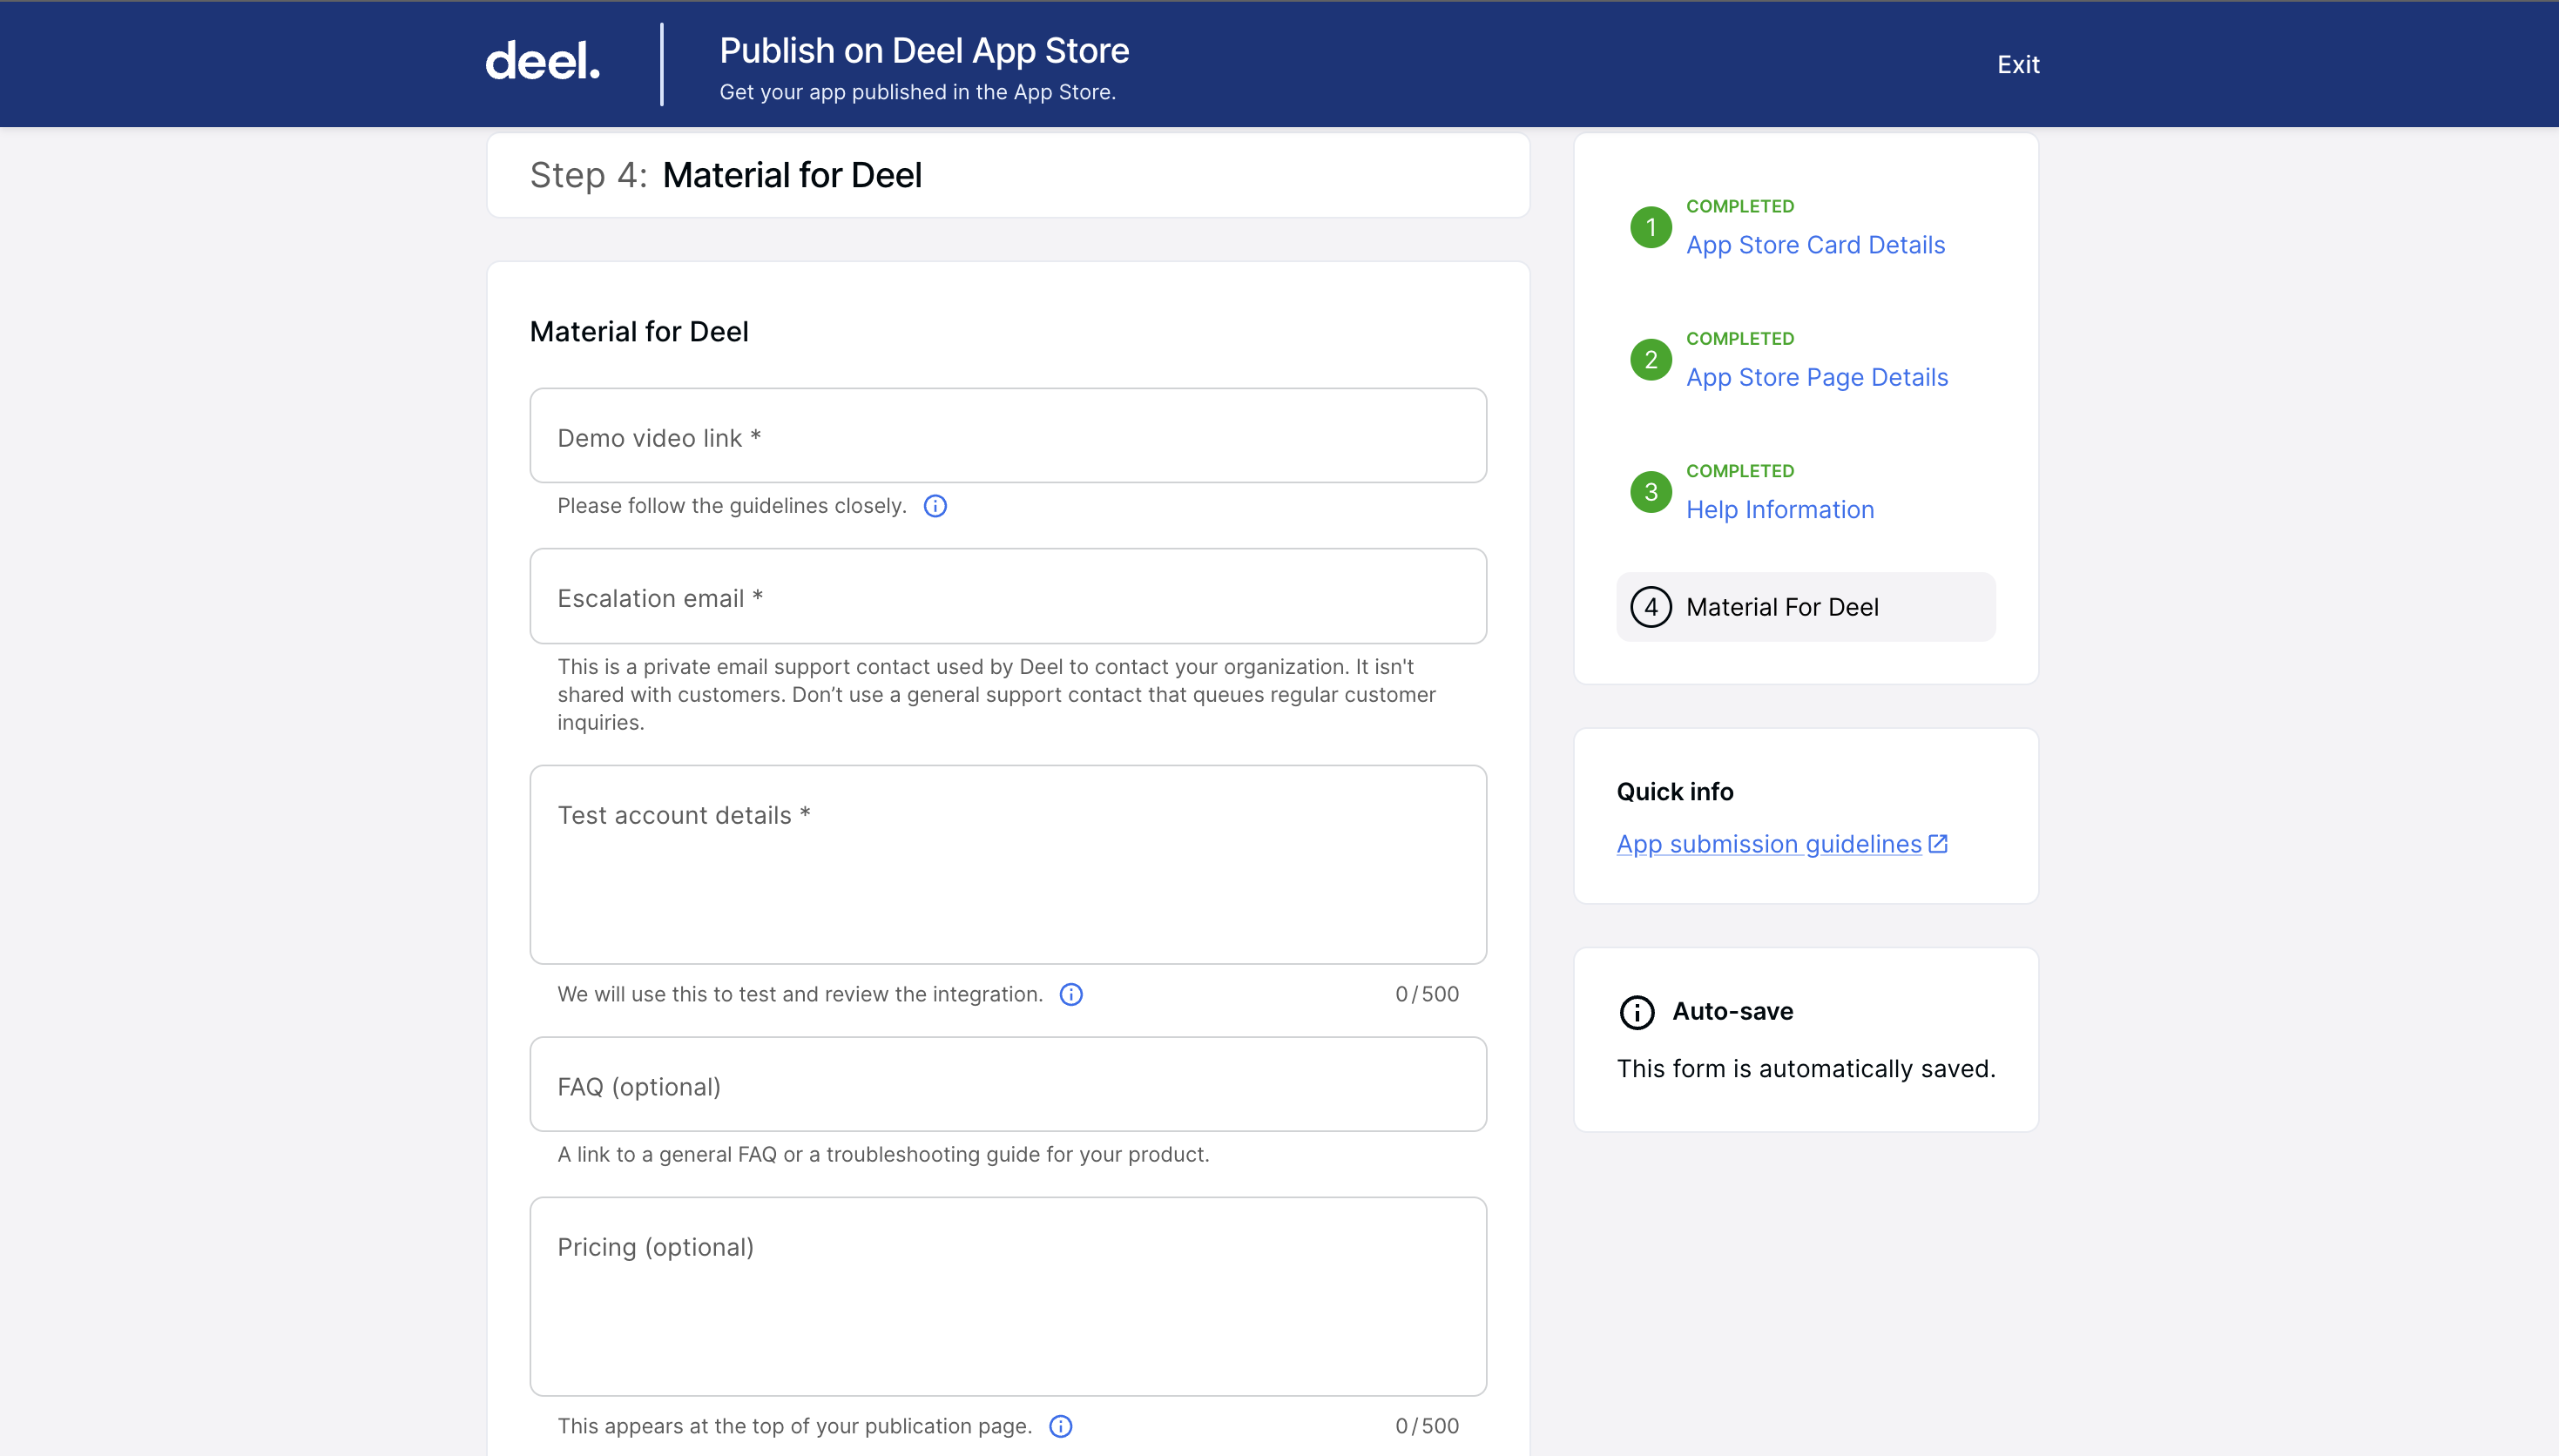Viewport: 2559px width, 1456px height.
Task: Open the info icon beside guidelines closely text
Action: [935, 506]
